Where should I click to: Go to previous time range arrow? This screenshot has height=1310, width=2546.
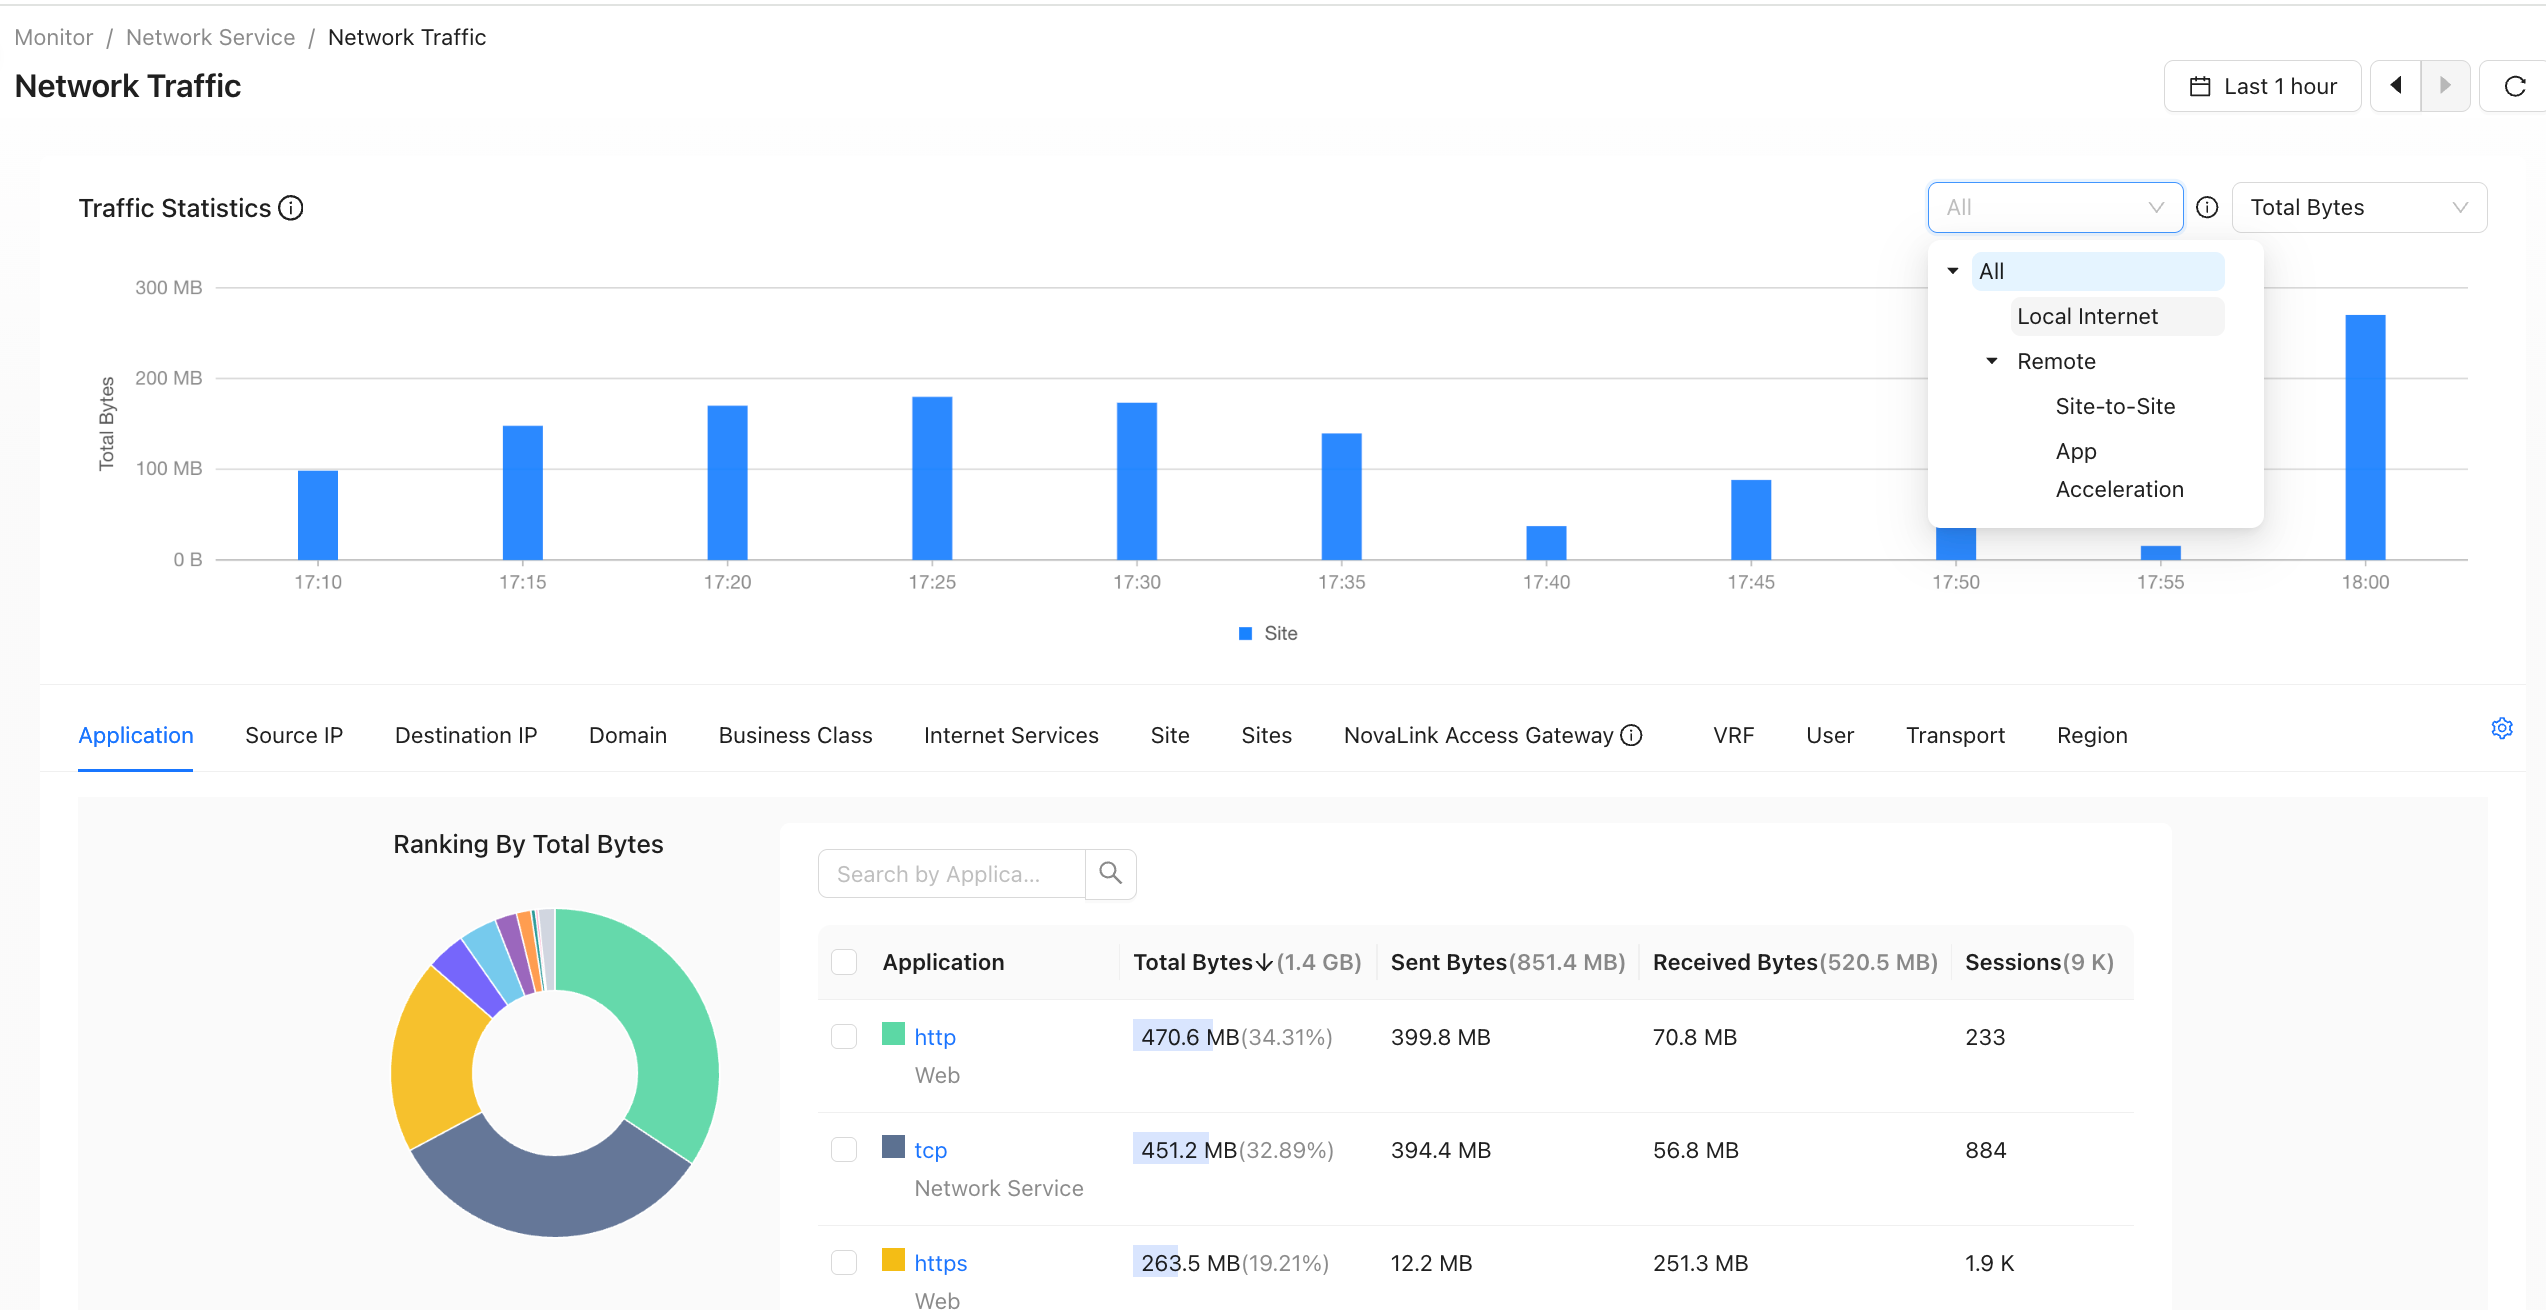[2396, 86]
